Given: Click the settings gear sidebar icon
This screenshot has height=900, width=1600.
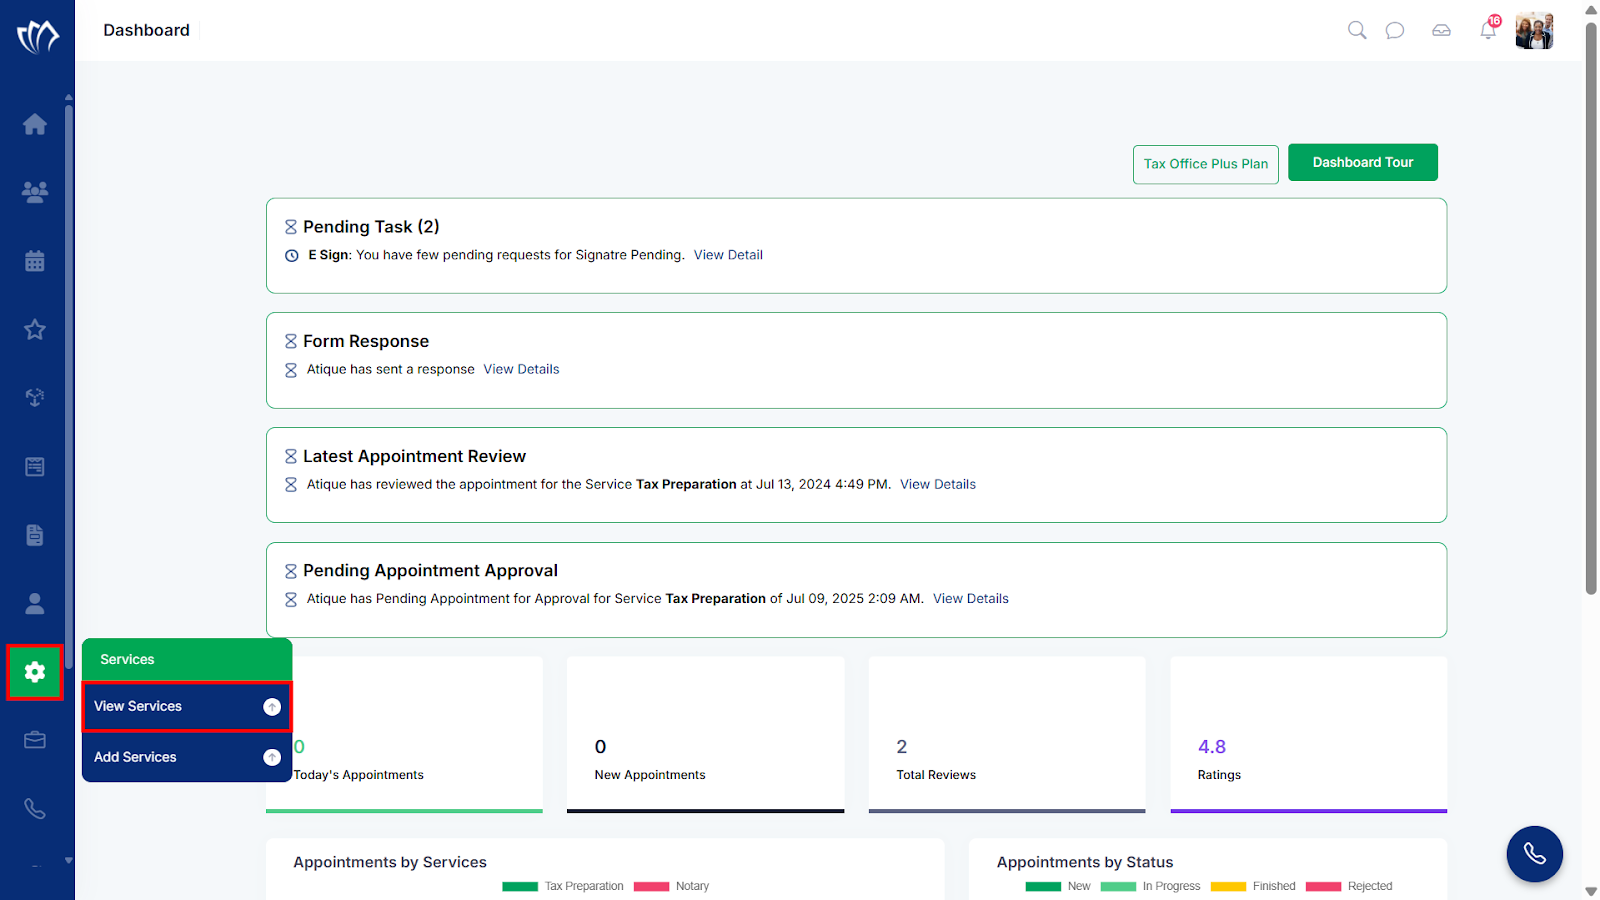Looking at the screenshot, I should (x=35, y=672).
